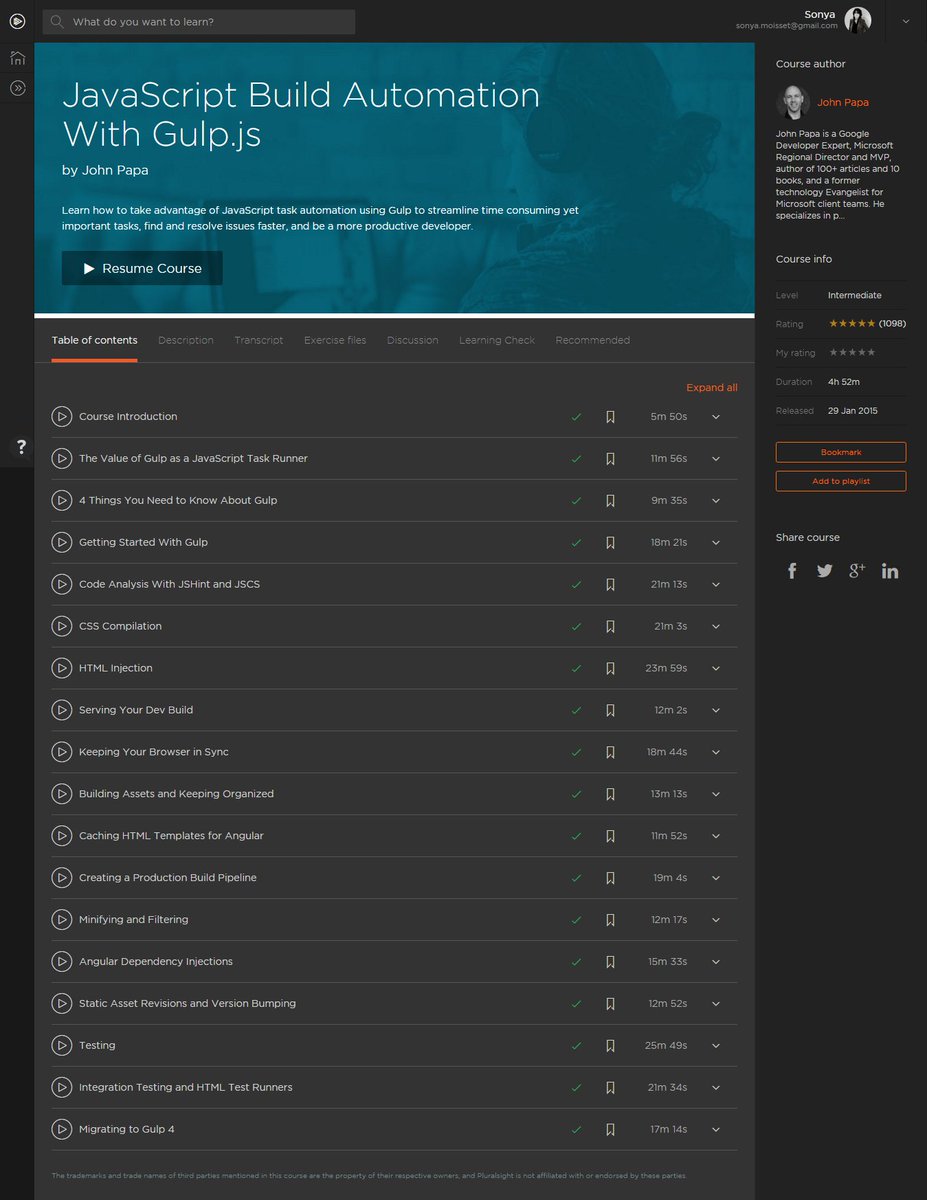
Task: Toggle completion check for Static Asset Revisions
Action: click(x=576, y=1004)
